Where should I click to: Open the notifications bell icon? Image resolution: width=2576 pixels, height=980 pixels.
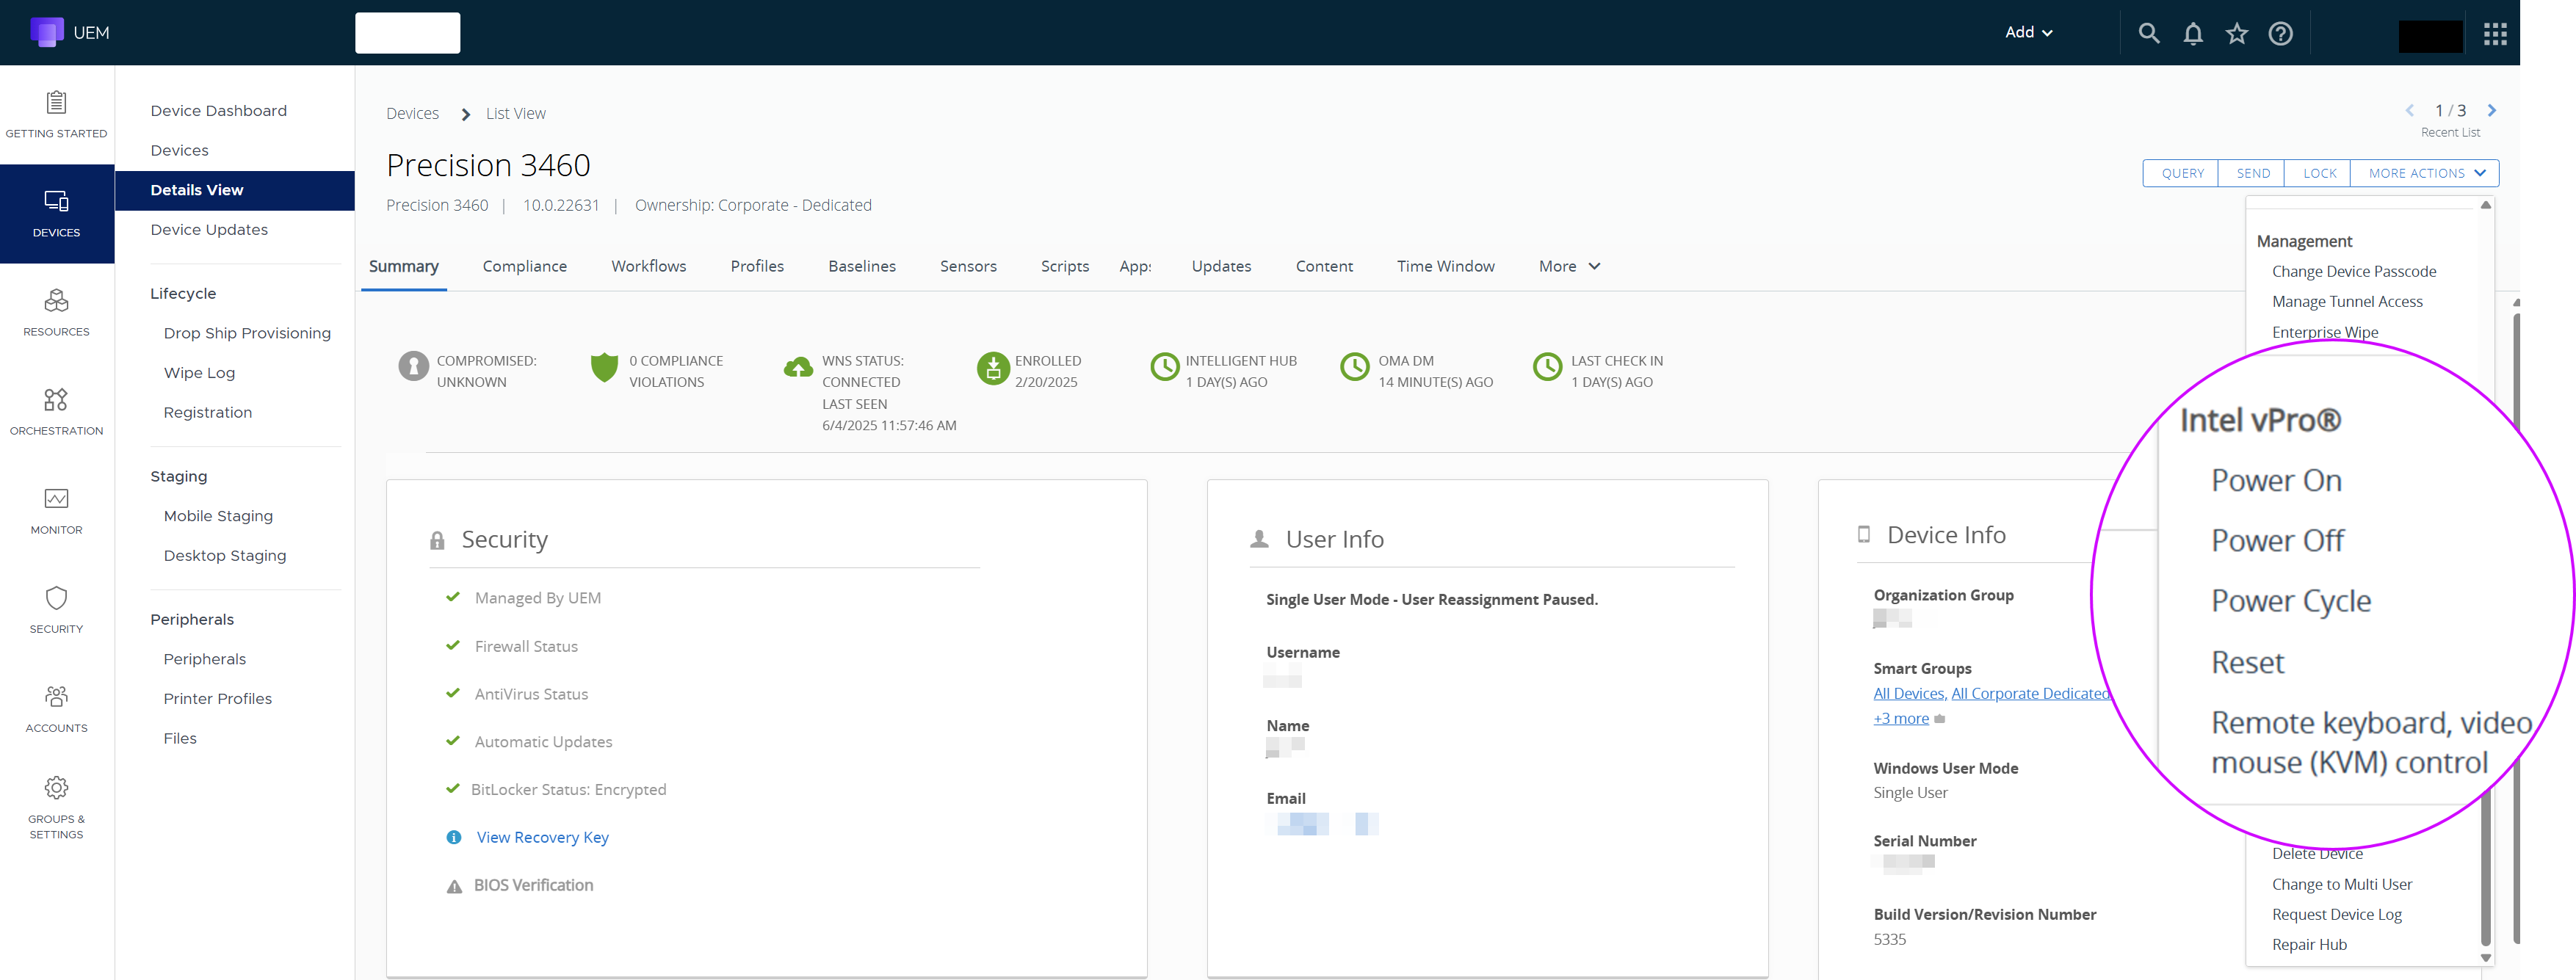tap(2192, 33)
